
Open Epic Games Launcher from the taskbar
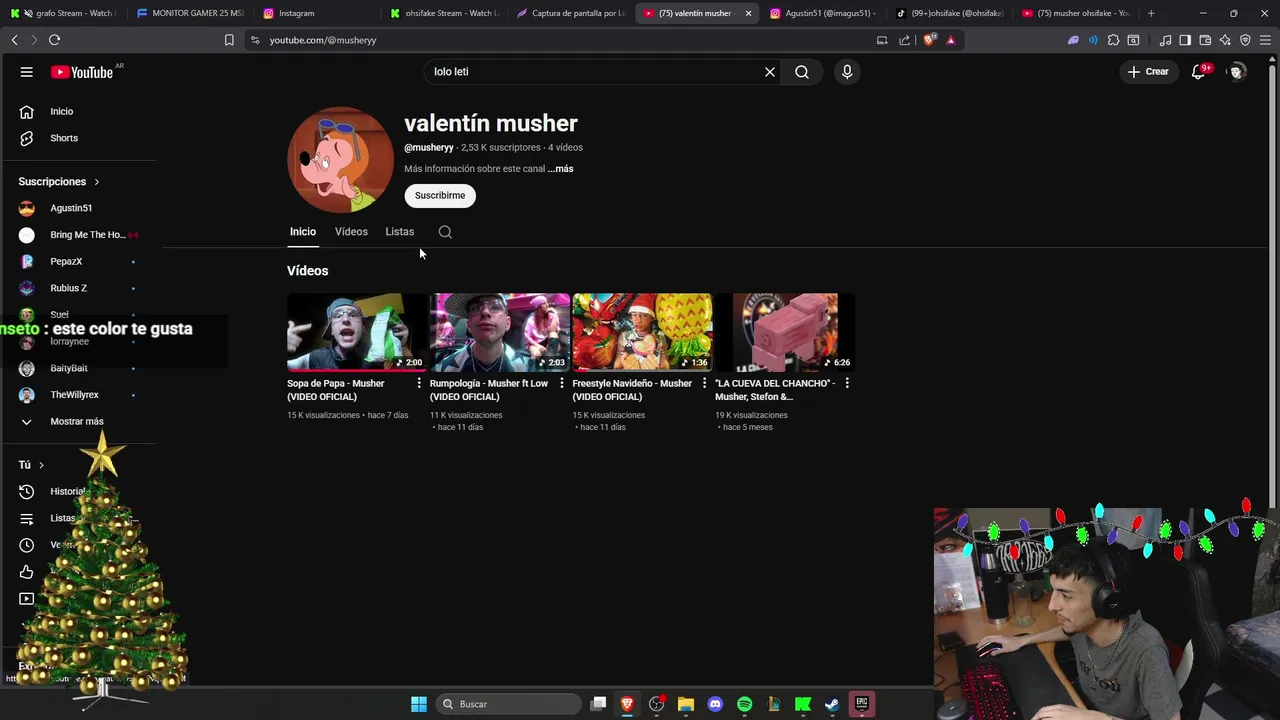click(x=861, y=704)
